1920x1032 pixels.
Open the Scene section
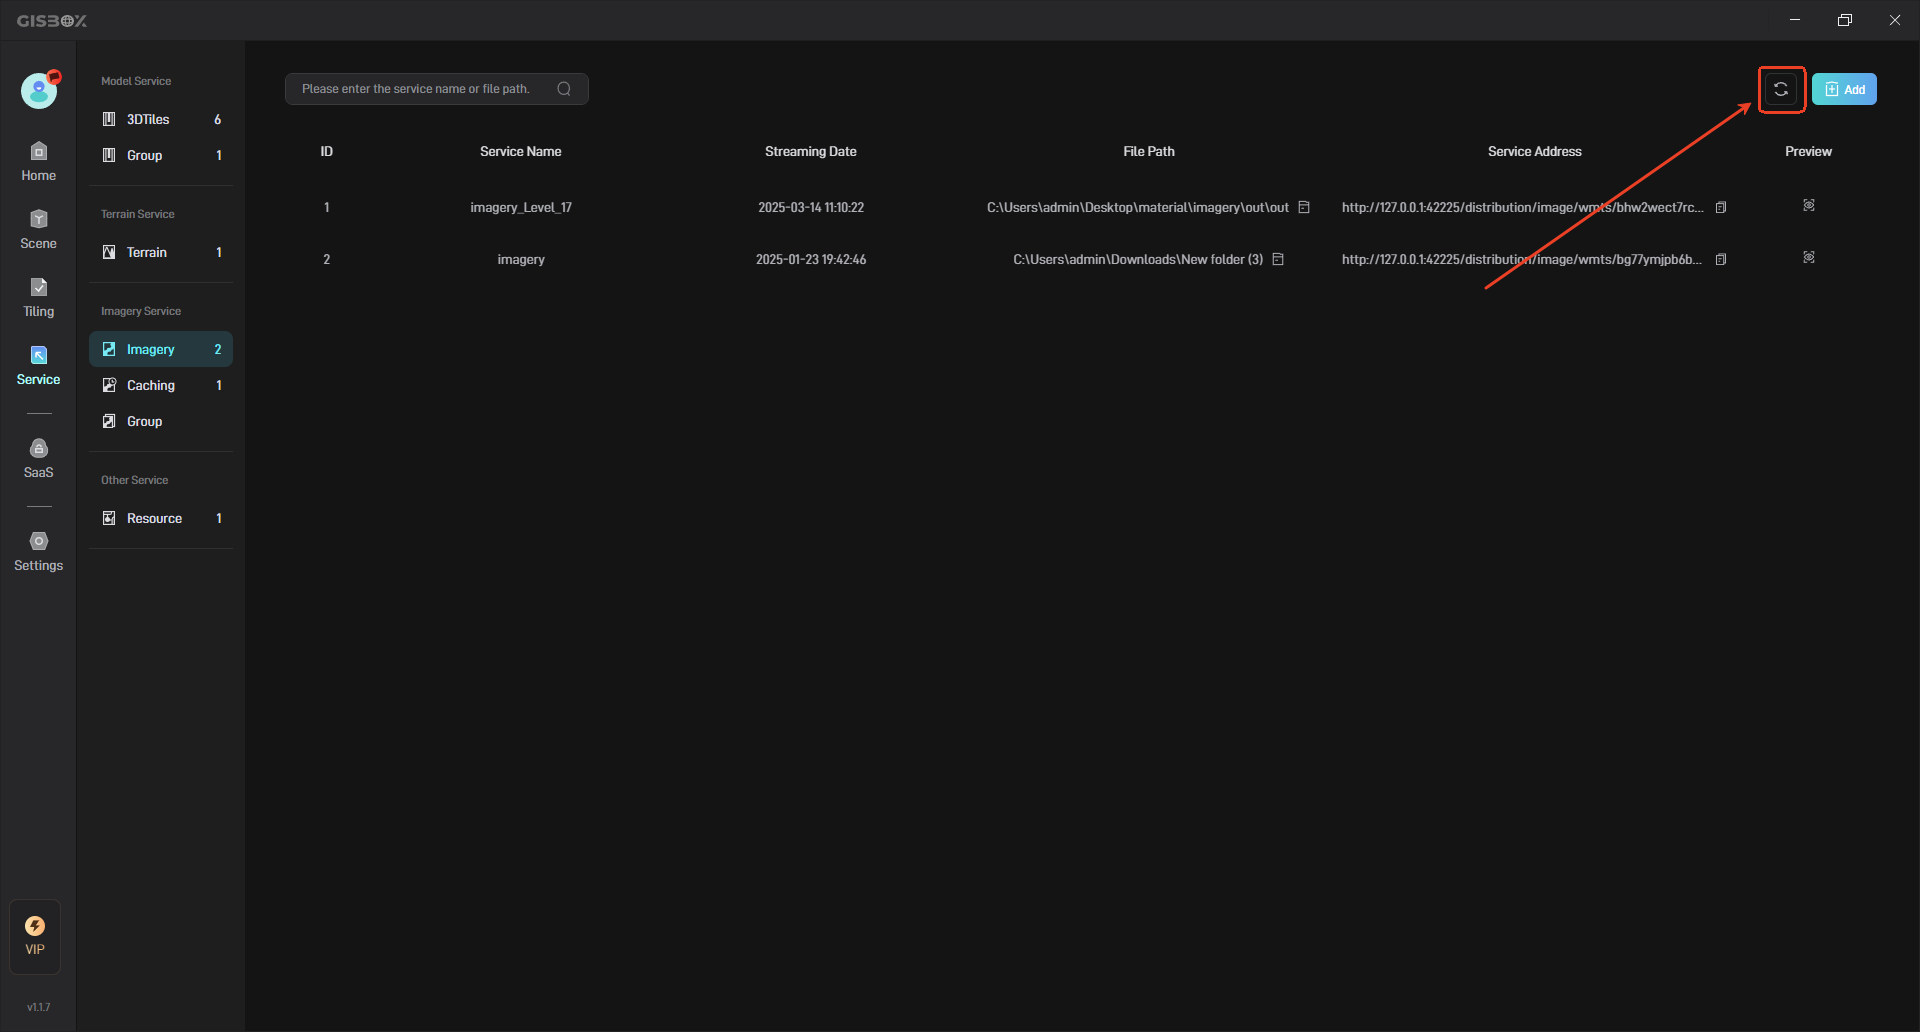coord(38,230)
